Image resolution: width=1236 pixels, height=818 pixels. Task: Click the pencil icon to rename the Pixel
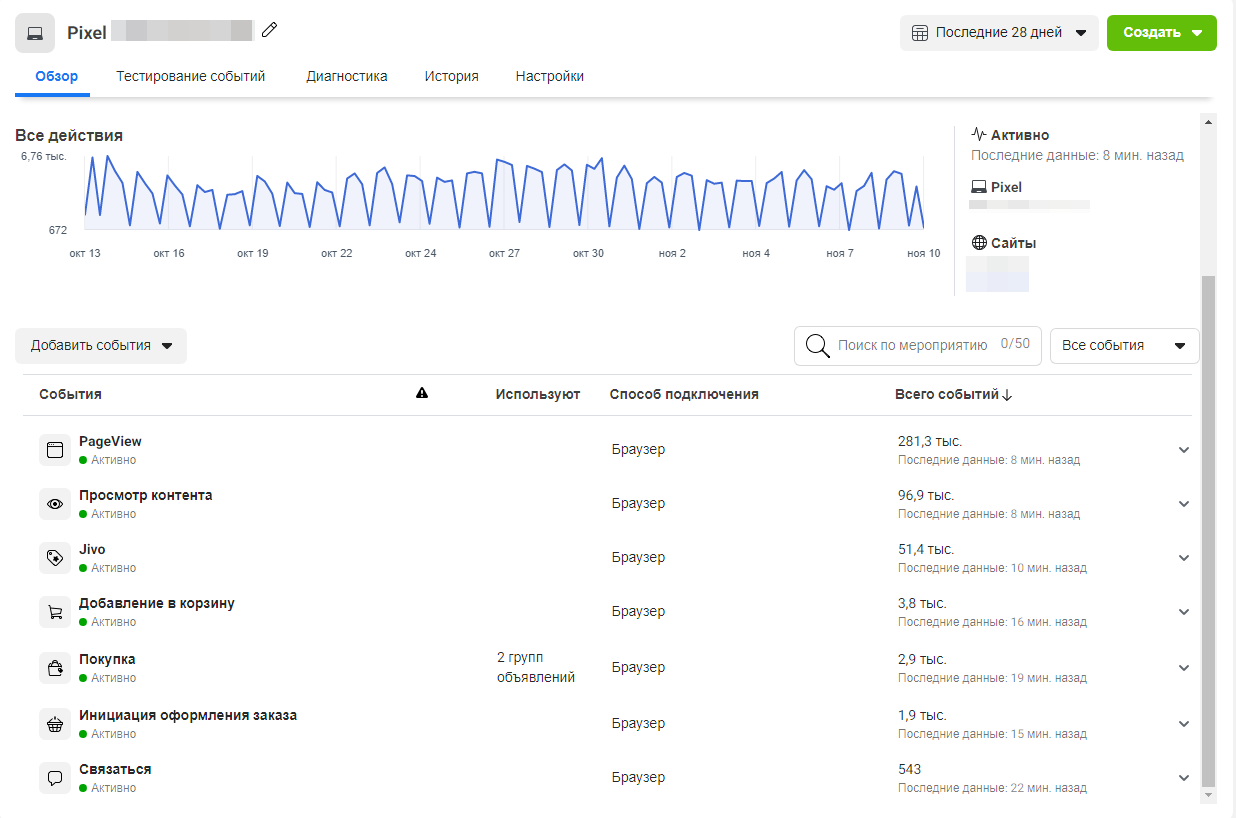269,31
